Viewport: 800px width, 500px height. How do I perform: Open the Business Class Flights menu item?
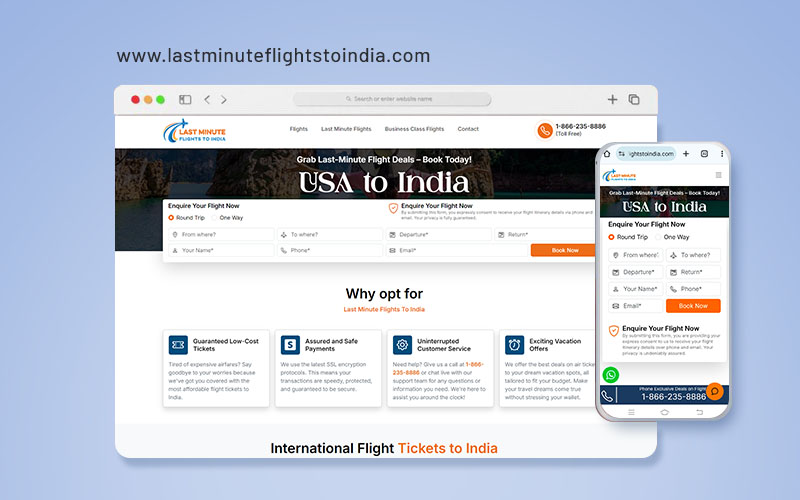point(414,129)
